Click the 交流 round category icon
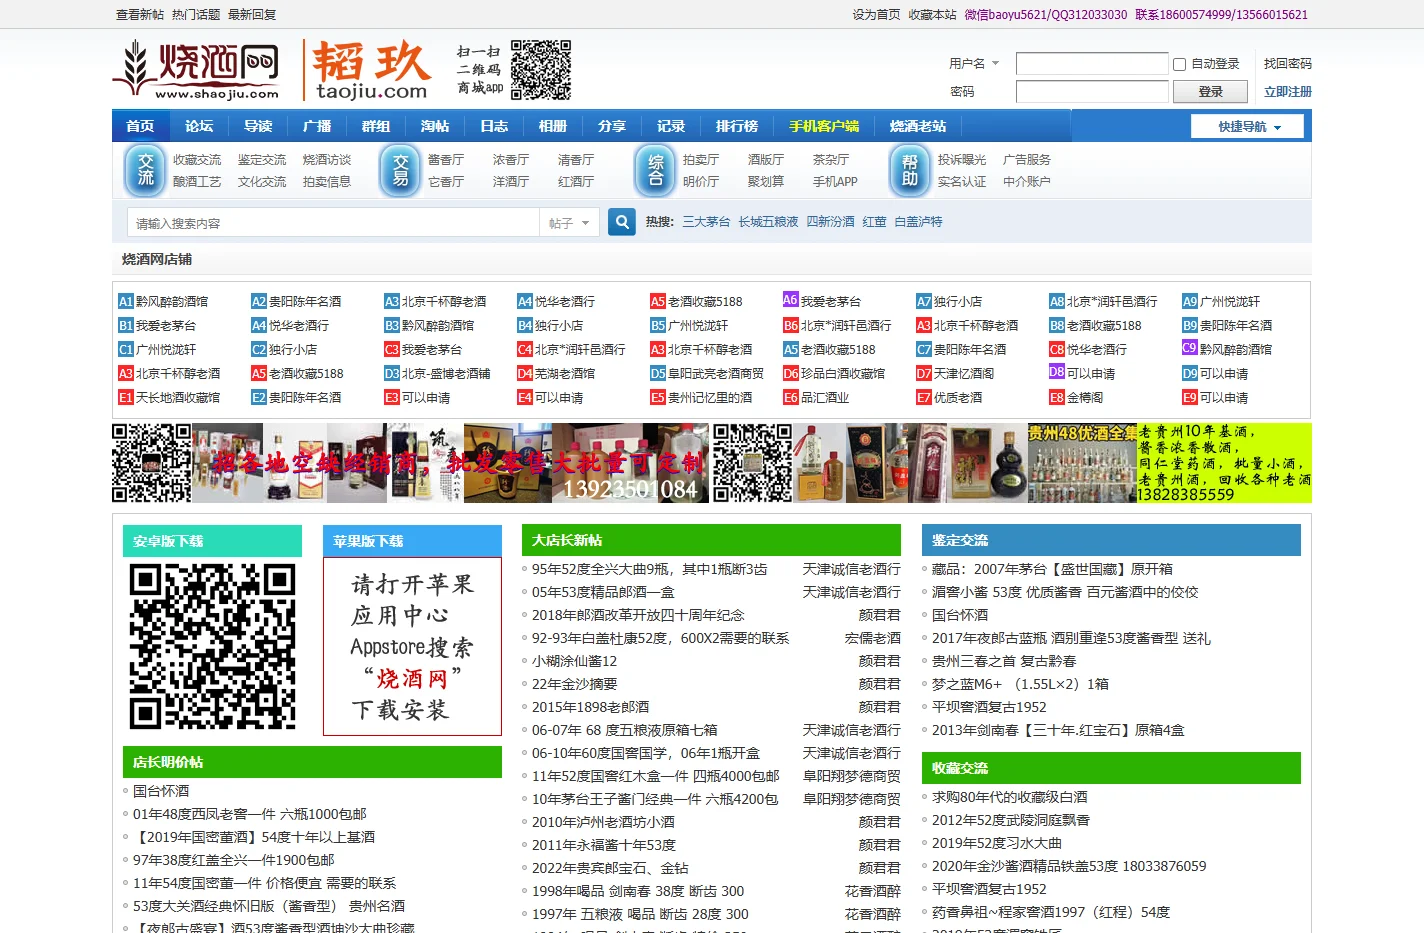1424x933 pixels. pos(146,170)
